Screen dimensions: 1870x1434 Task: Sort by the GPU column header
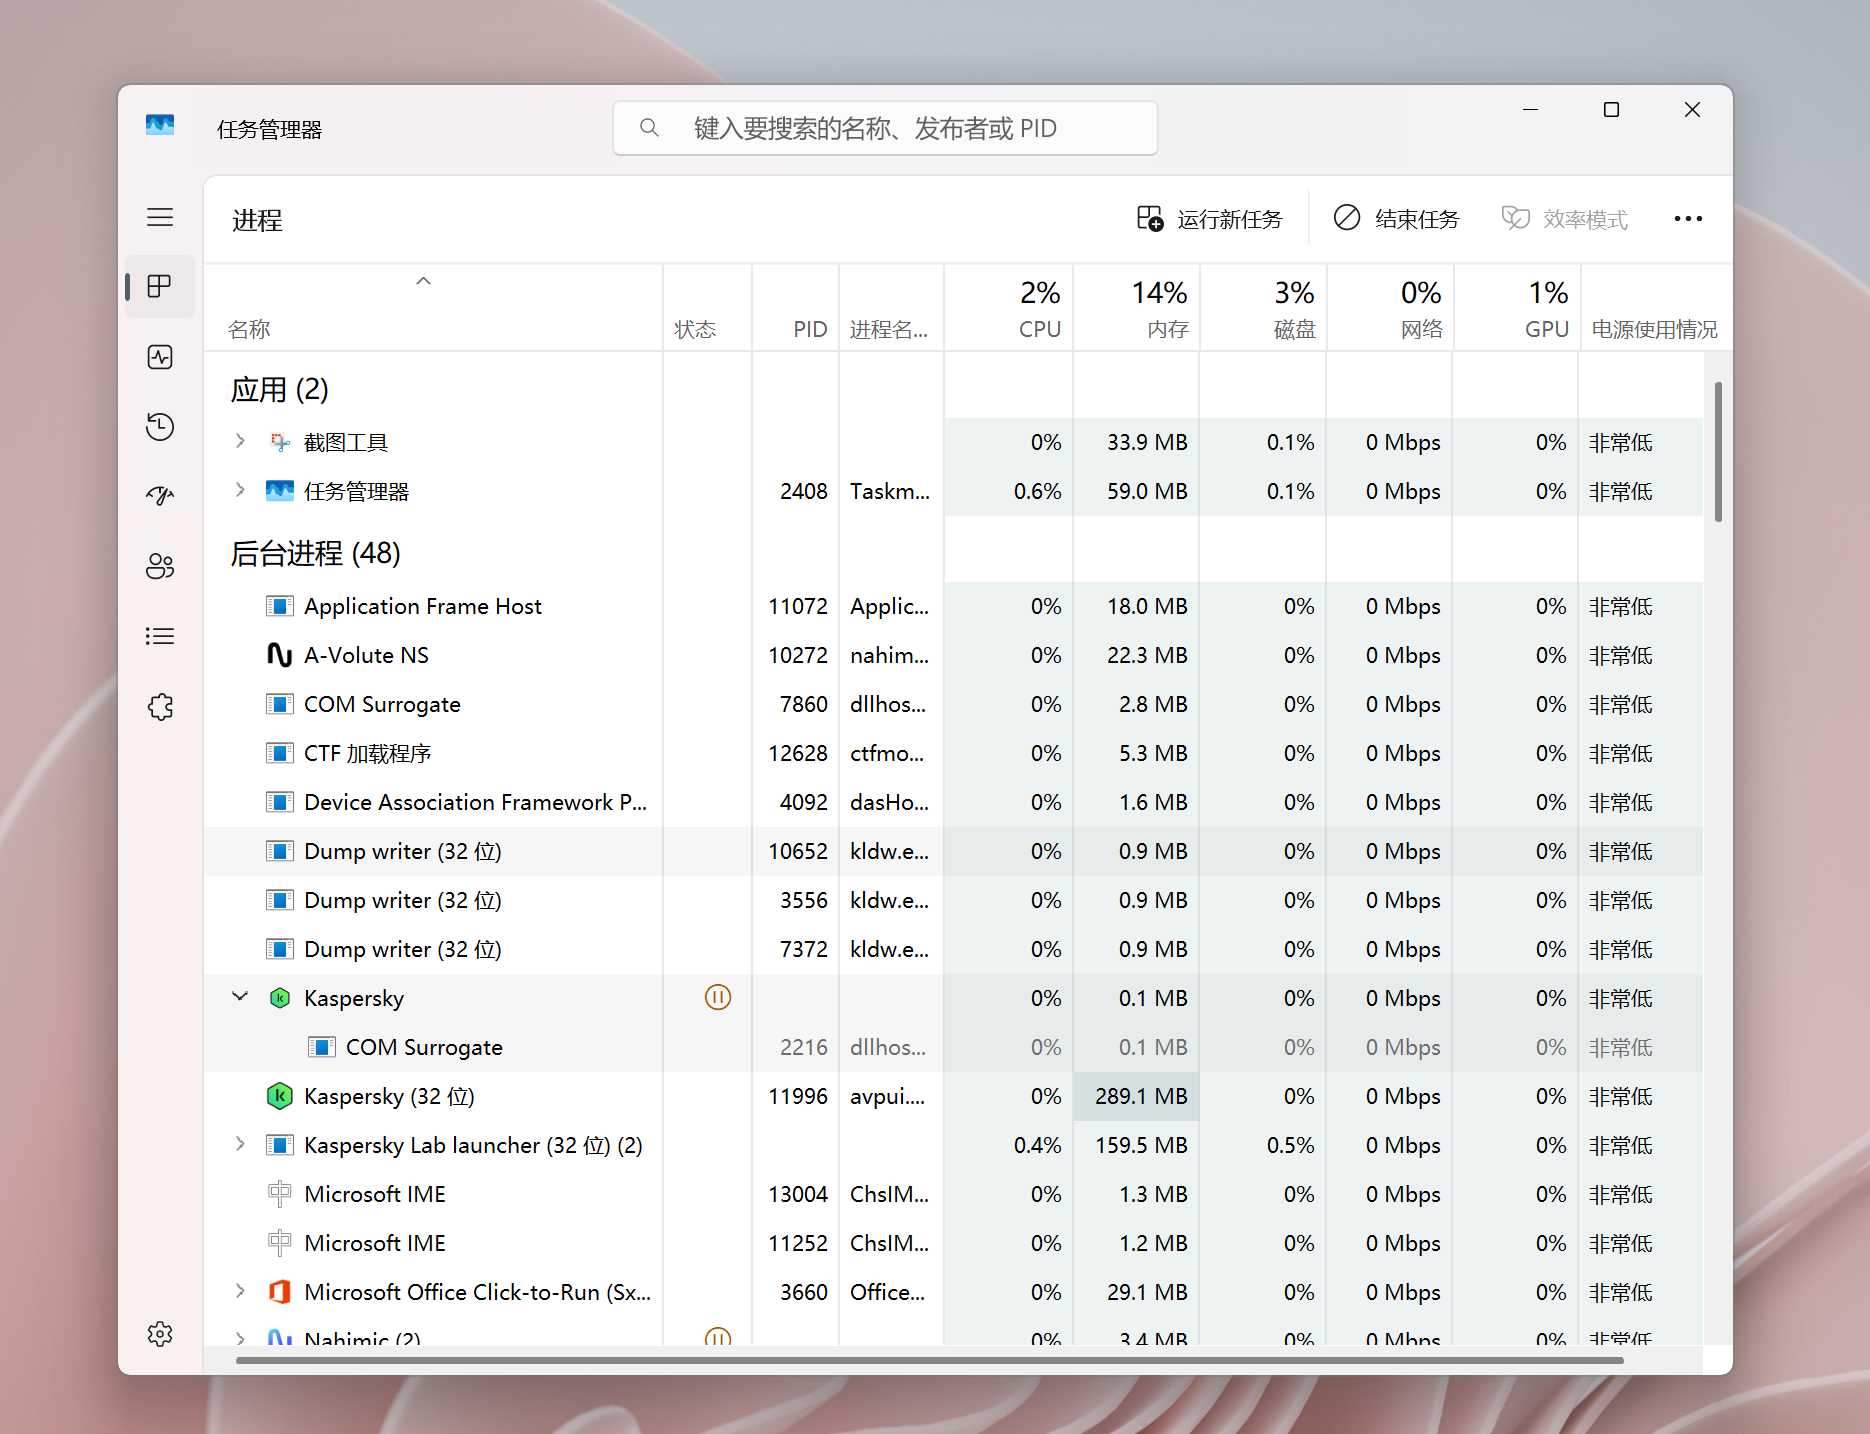tap(1517, 308)
